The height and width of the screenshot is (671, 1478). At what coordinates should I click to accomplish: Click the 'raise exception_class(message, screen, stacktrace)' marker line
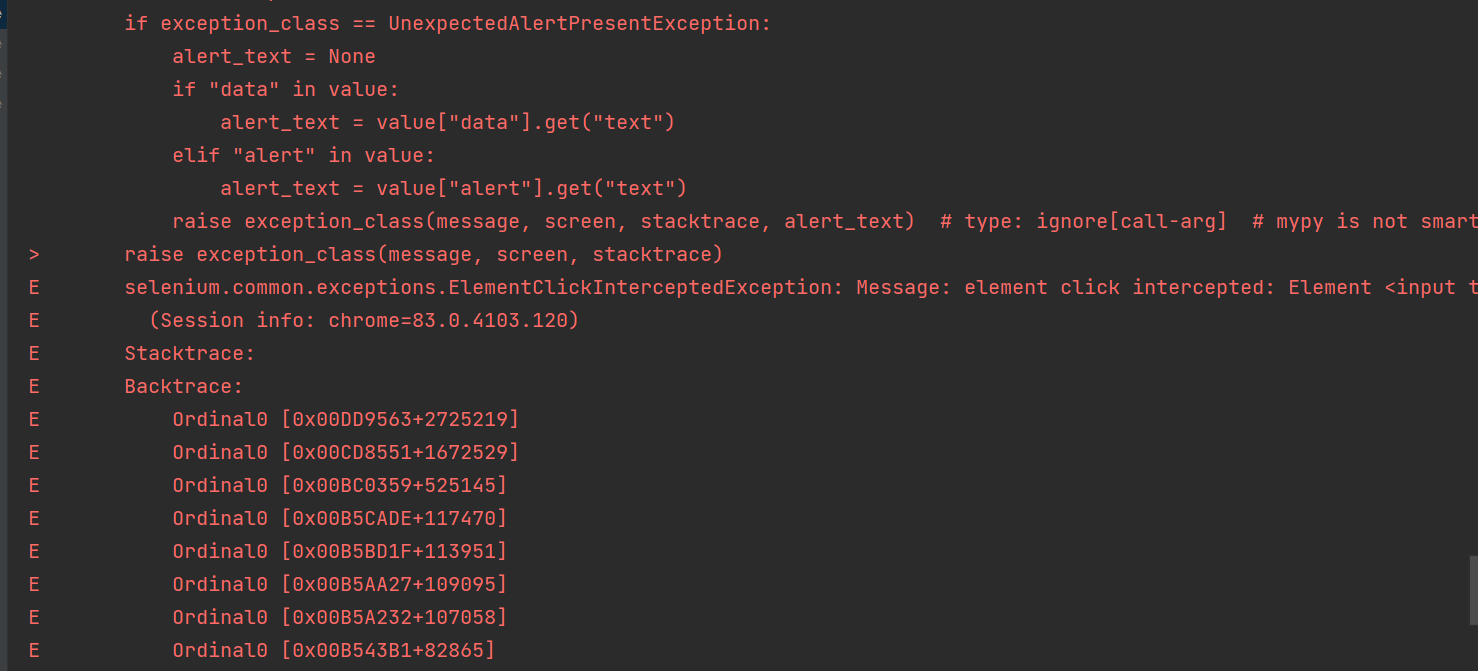[423, 254]
